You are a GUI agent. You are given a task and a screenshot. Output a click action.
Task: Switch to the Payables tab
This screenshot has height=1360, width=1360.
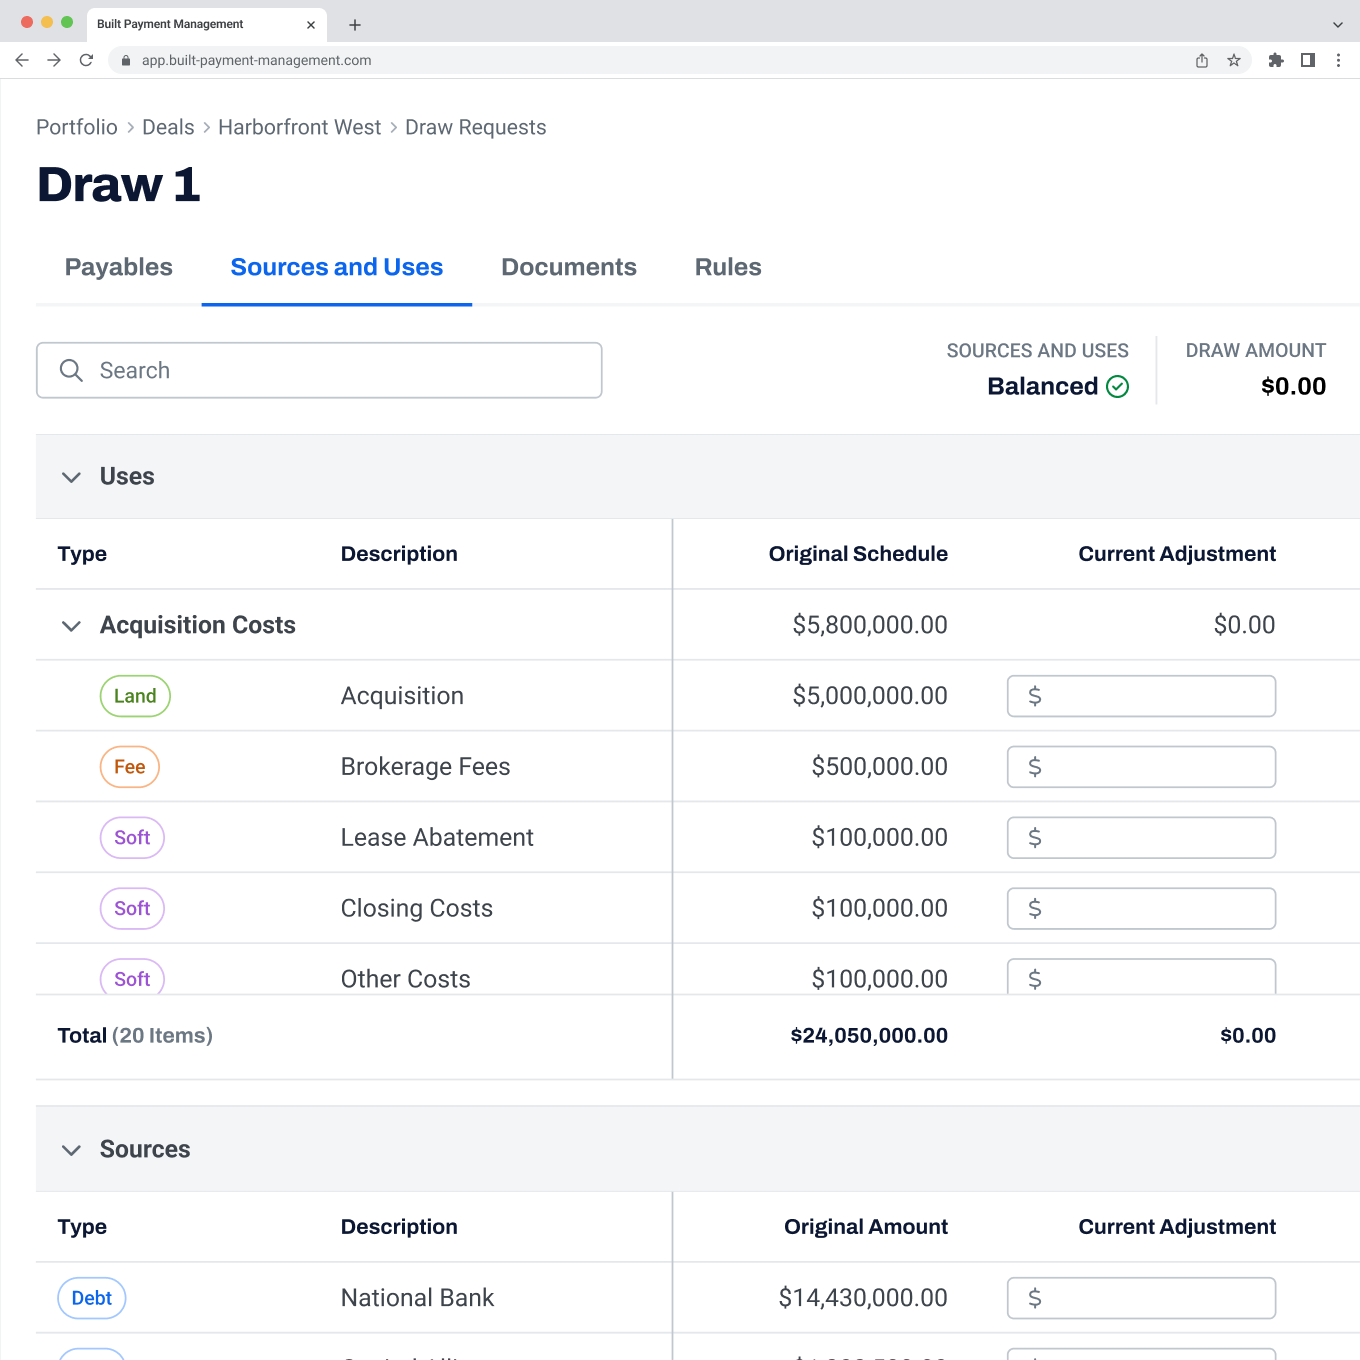click(118, 267)
